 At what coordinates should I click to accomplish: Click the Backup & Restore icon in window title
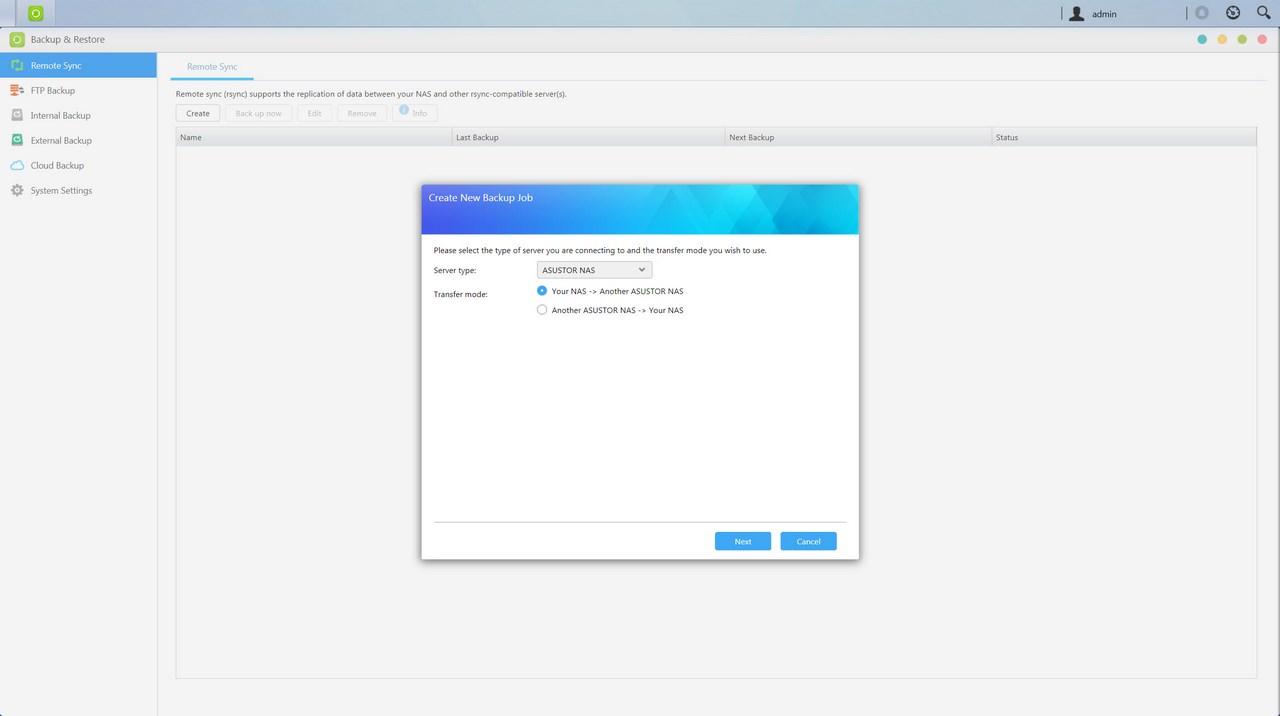17,40
